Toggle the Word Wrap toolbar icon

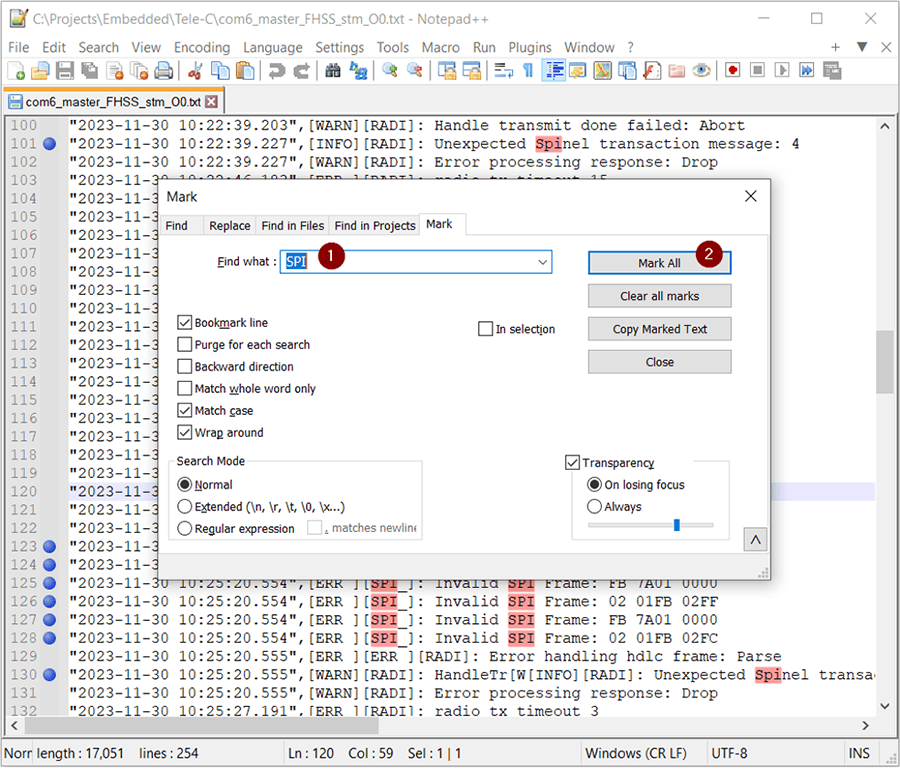tap(503, 71)
